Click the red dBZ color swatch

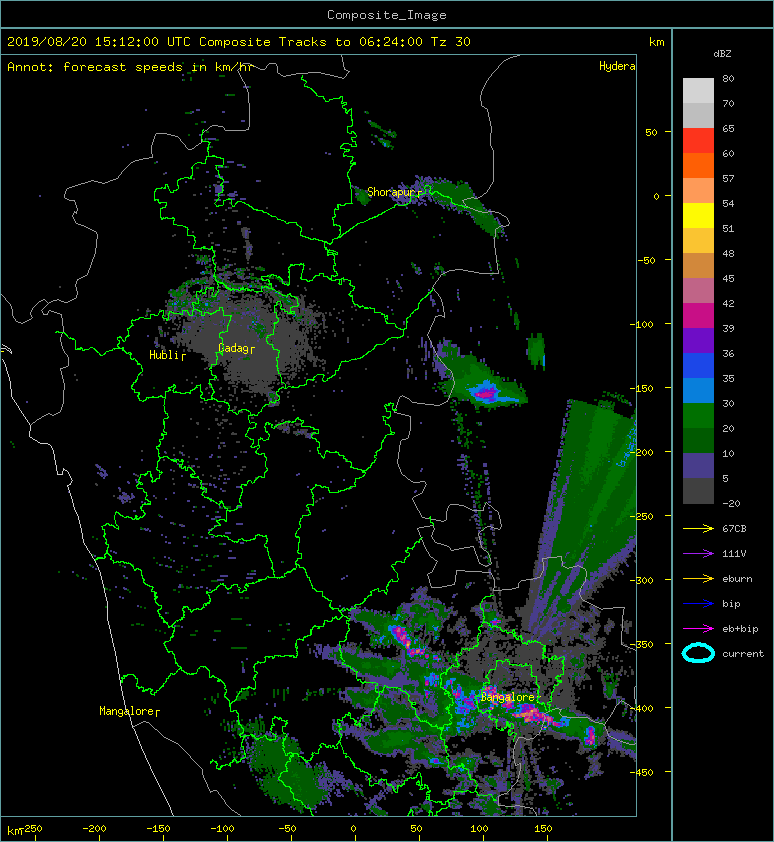point(698,141)
